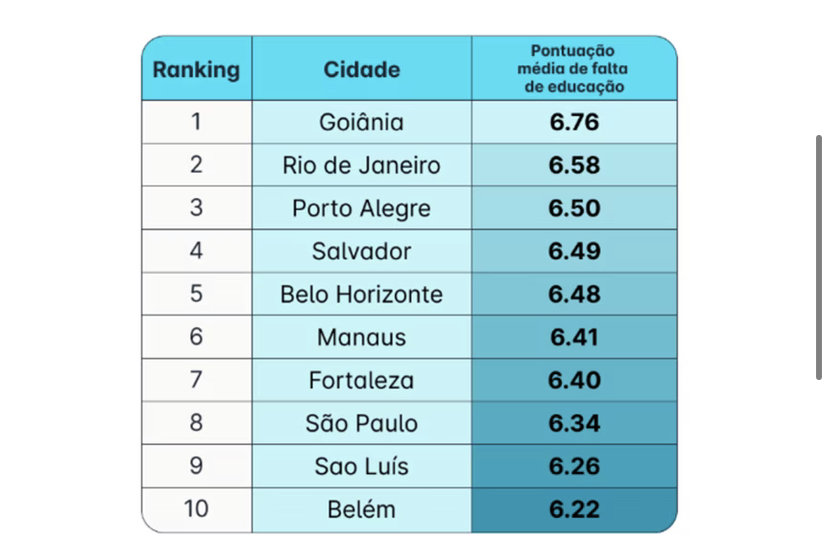Select the Salvador row's city cell

361,251
